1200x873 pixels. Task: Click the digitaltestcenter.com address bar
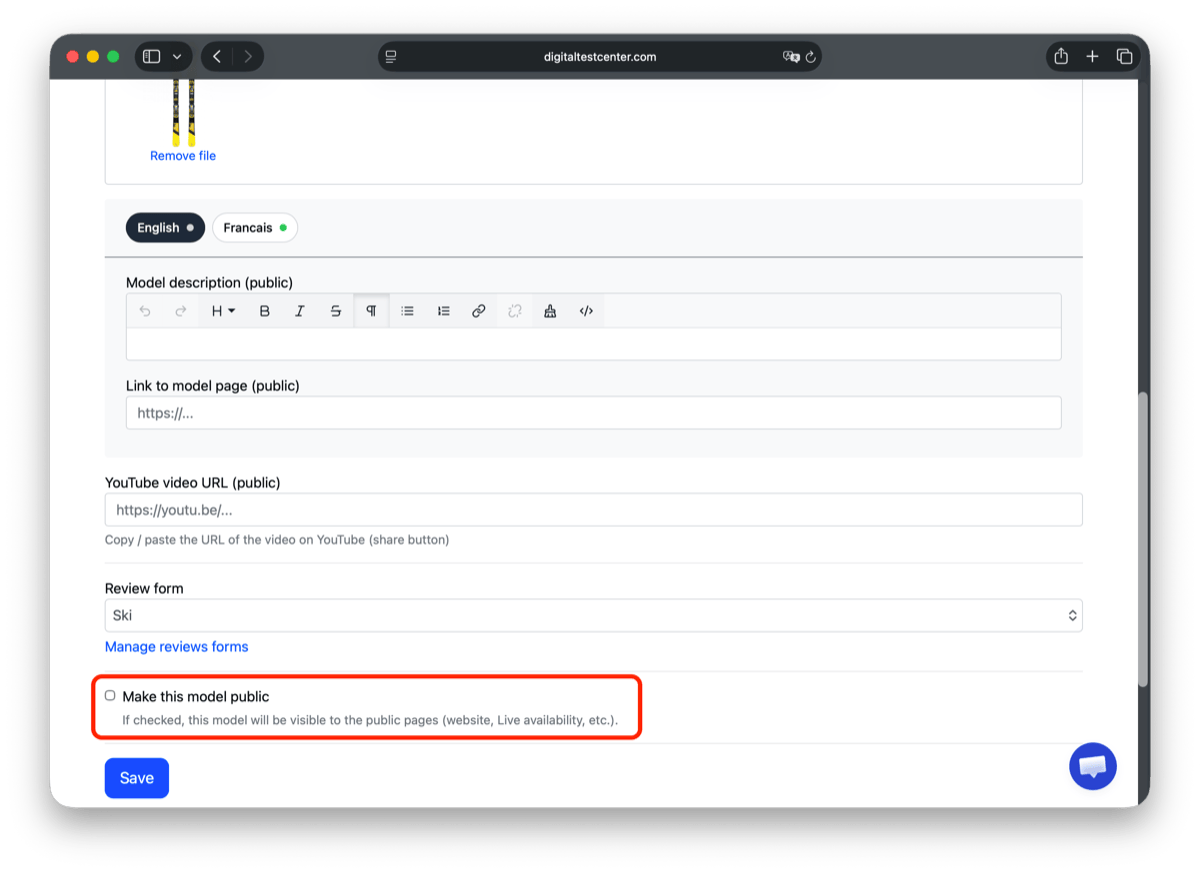coord(599,57)
